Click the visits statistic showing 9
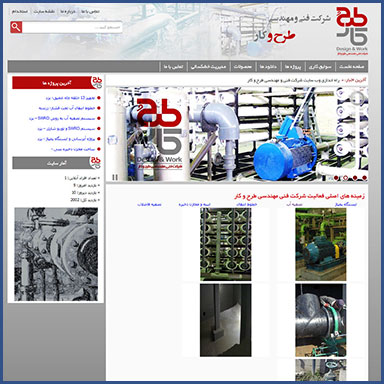This screenshot has height=384, width=384. (x=86, y=185)
